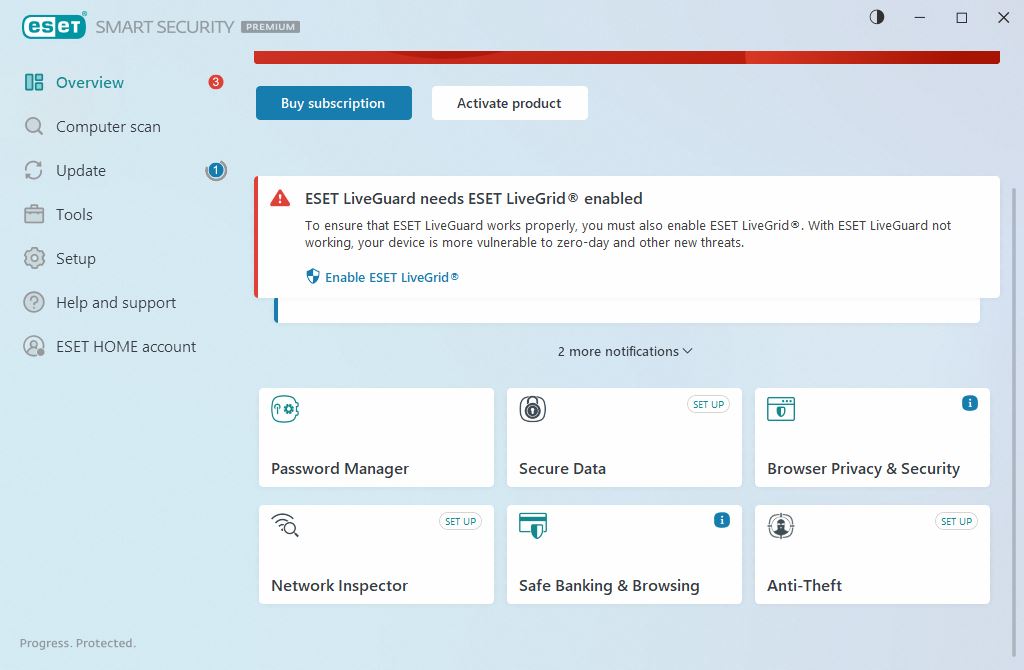Screen dimensions: 1024x670
Task: Open the Password Manager tile
Action: tap(376, 438)
